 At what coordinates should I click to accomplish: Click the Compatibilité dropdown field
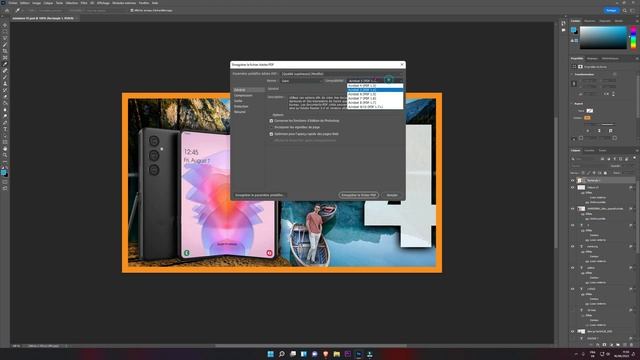[375, 81]
